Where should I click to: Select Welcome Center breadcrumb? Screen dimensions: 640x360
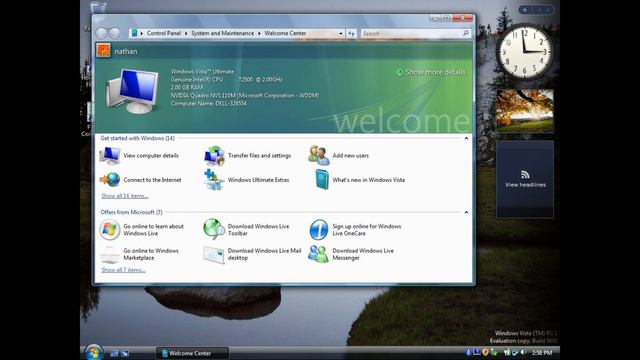click(x=285, y=33)
